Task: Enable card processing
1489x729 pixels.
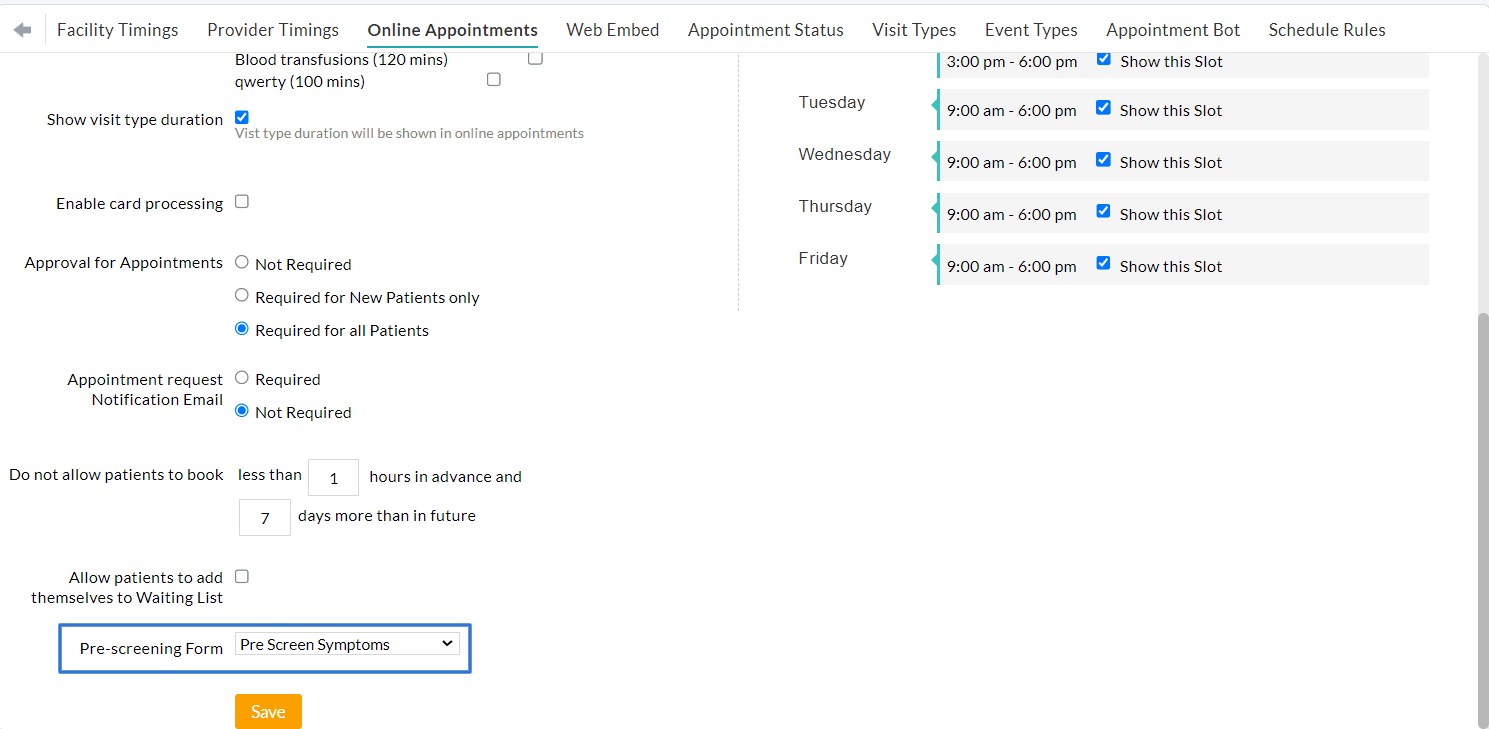Action: coord(241,201)
